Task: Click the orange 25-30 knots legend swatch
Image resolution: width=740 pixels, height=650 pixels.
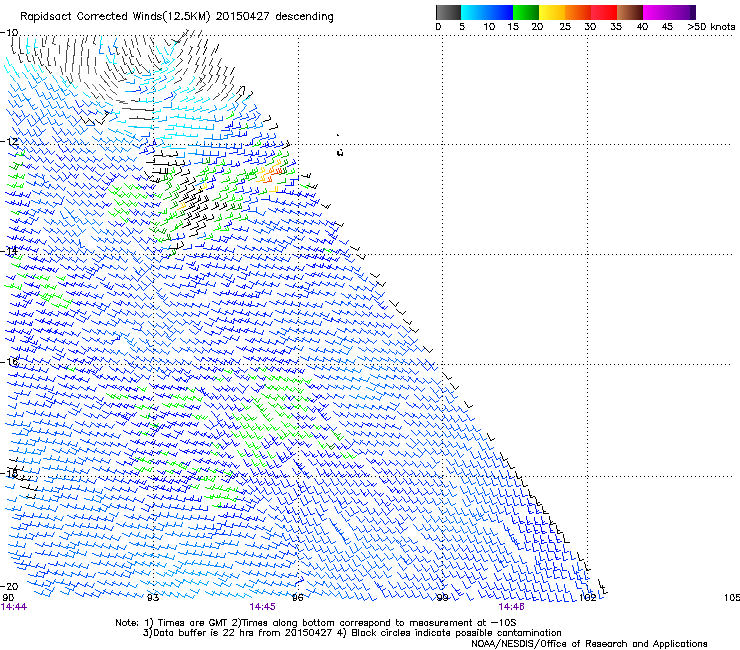Action: coord(578,12)
